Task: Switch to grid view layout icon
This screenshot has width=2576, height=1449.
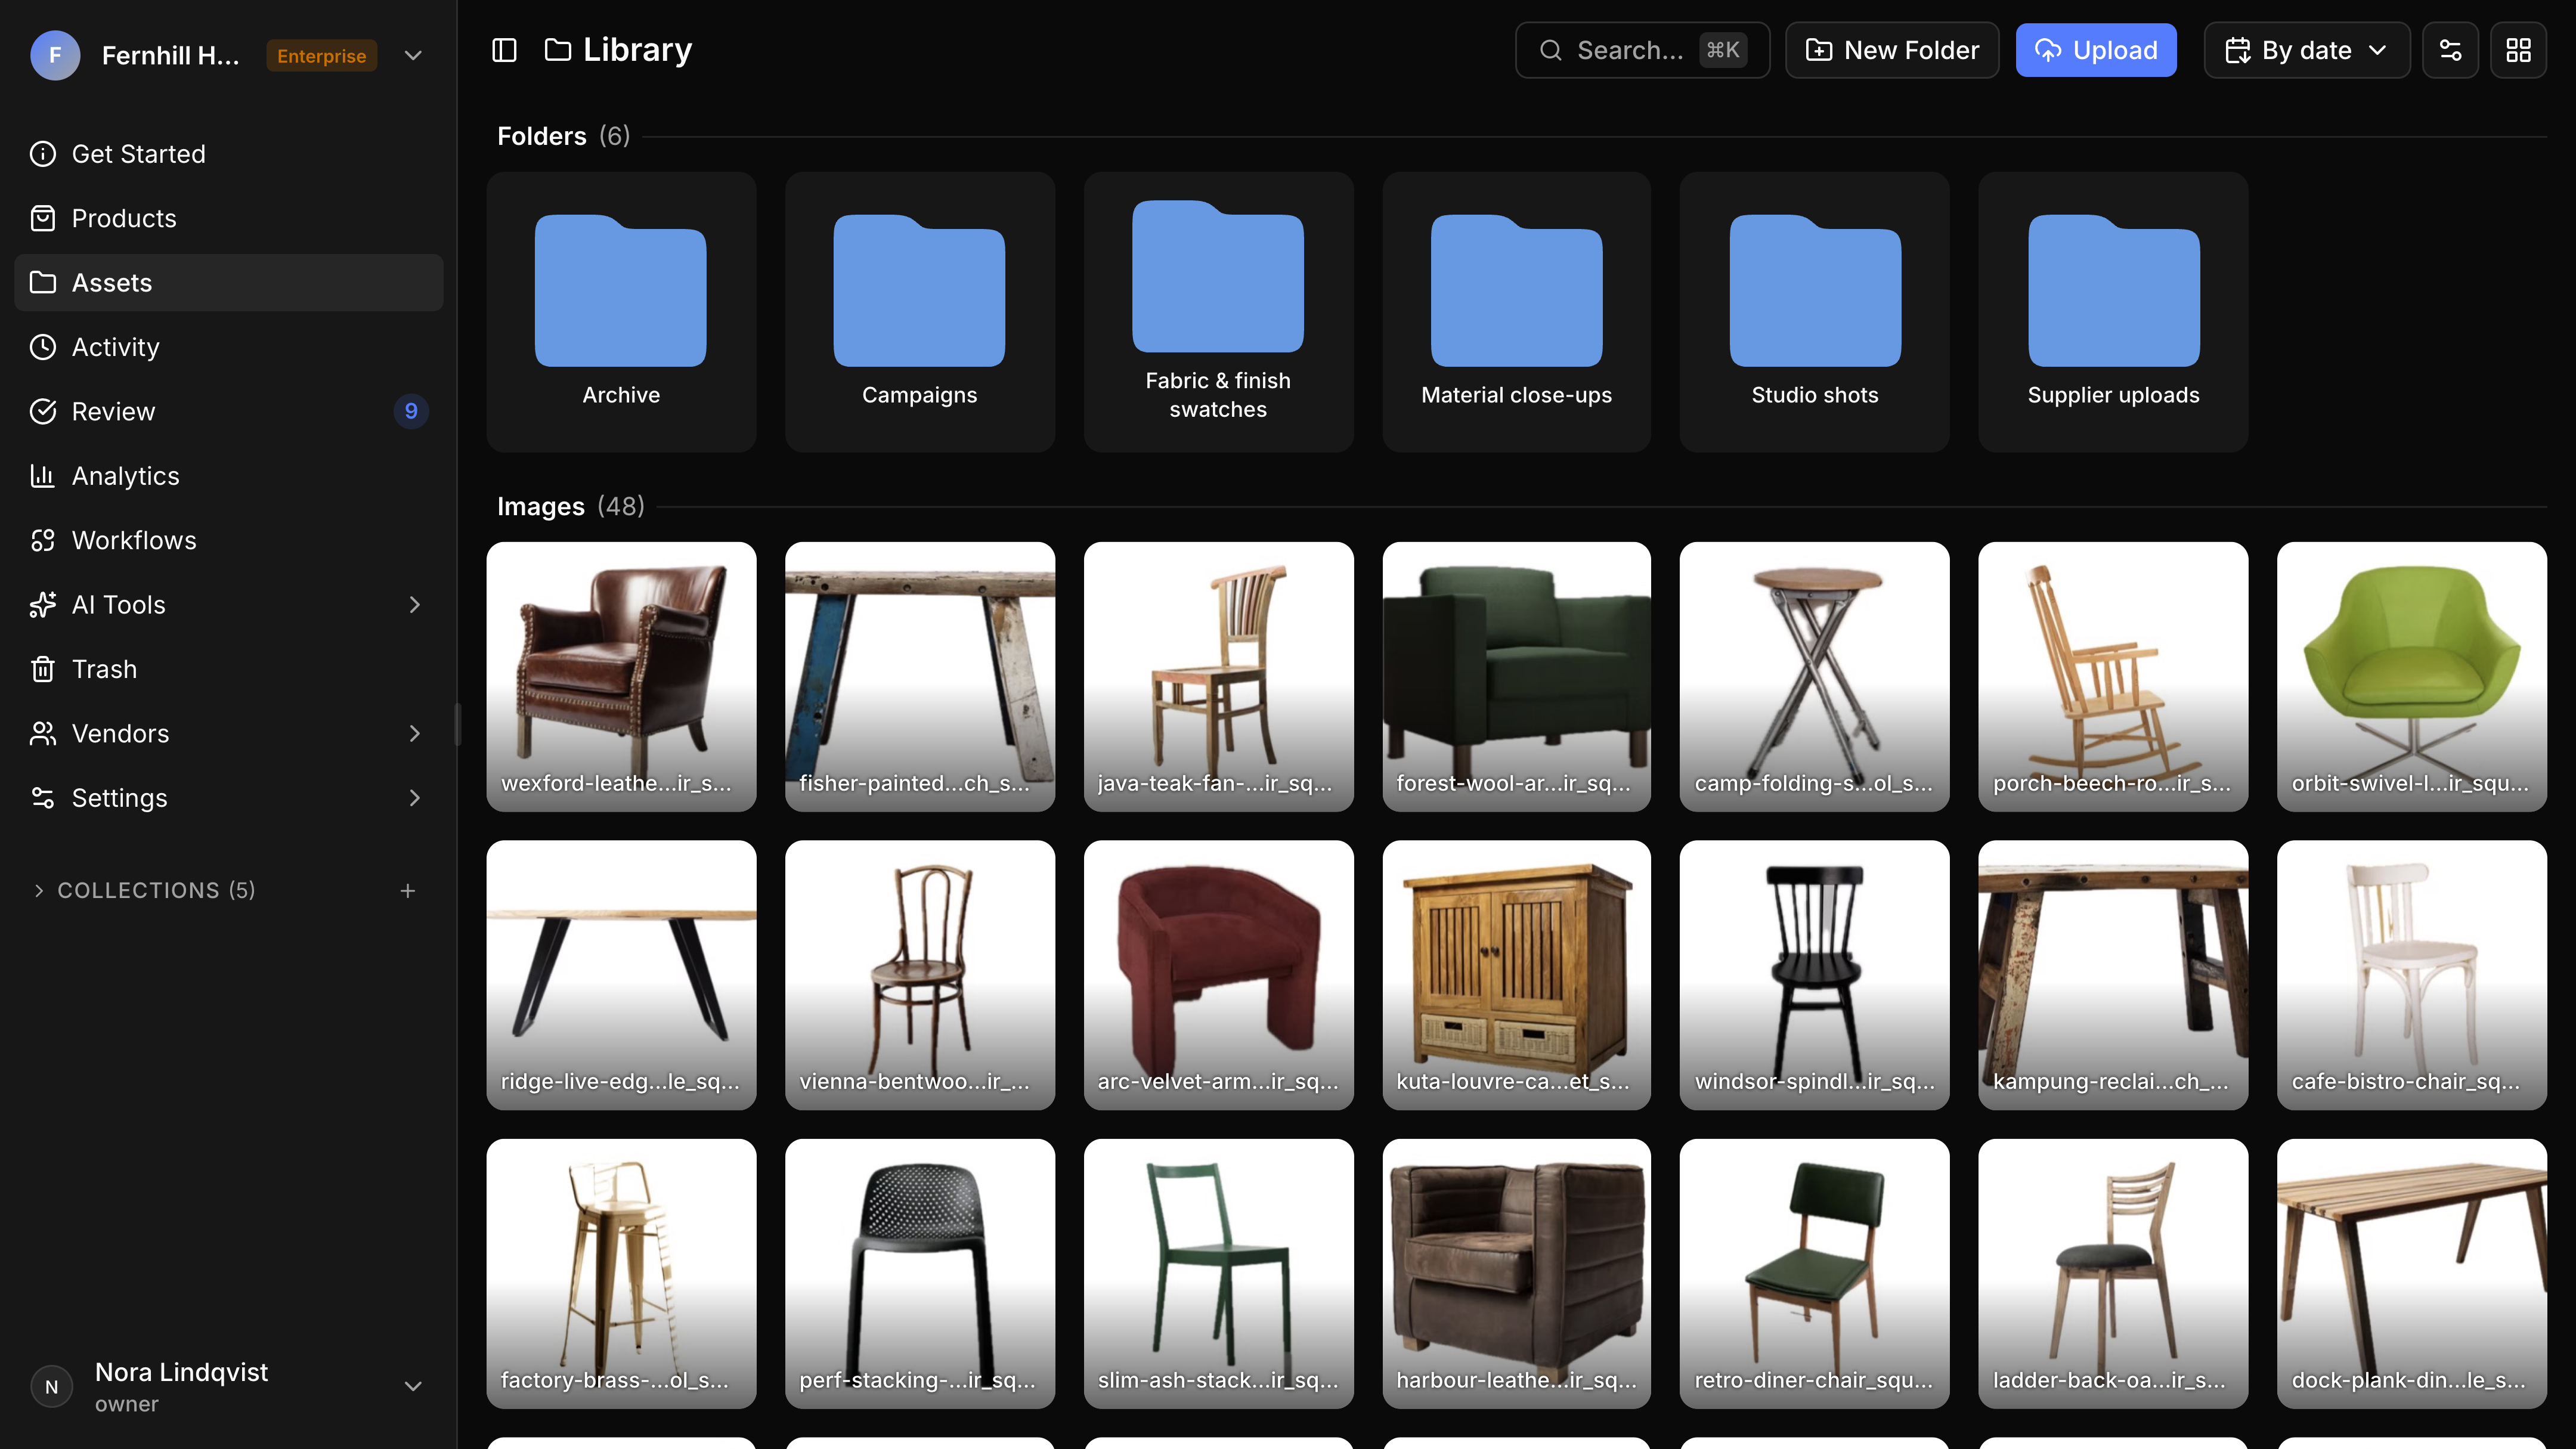Action: (2518, 50)
